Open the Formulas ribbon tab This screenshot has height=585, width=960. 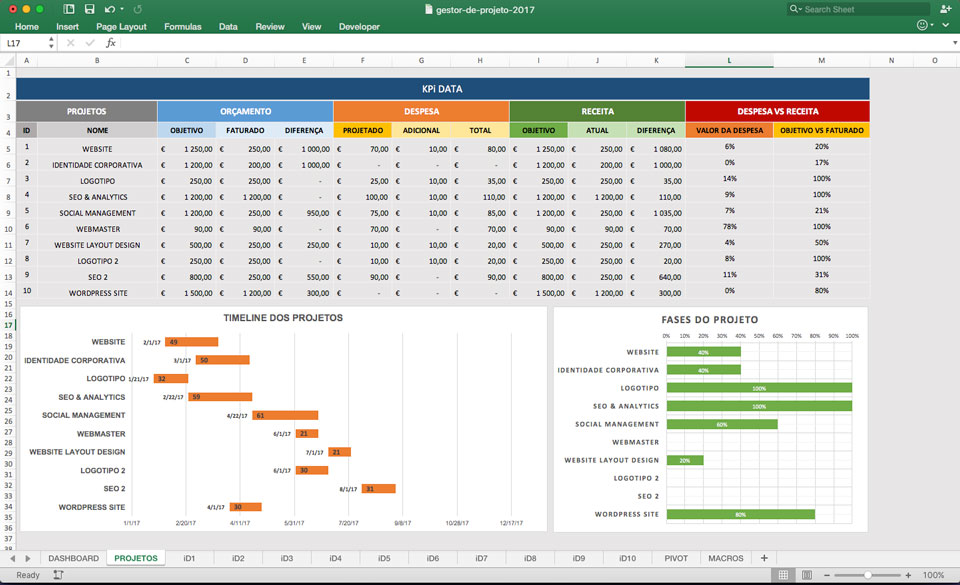tap(182, 26)
